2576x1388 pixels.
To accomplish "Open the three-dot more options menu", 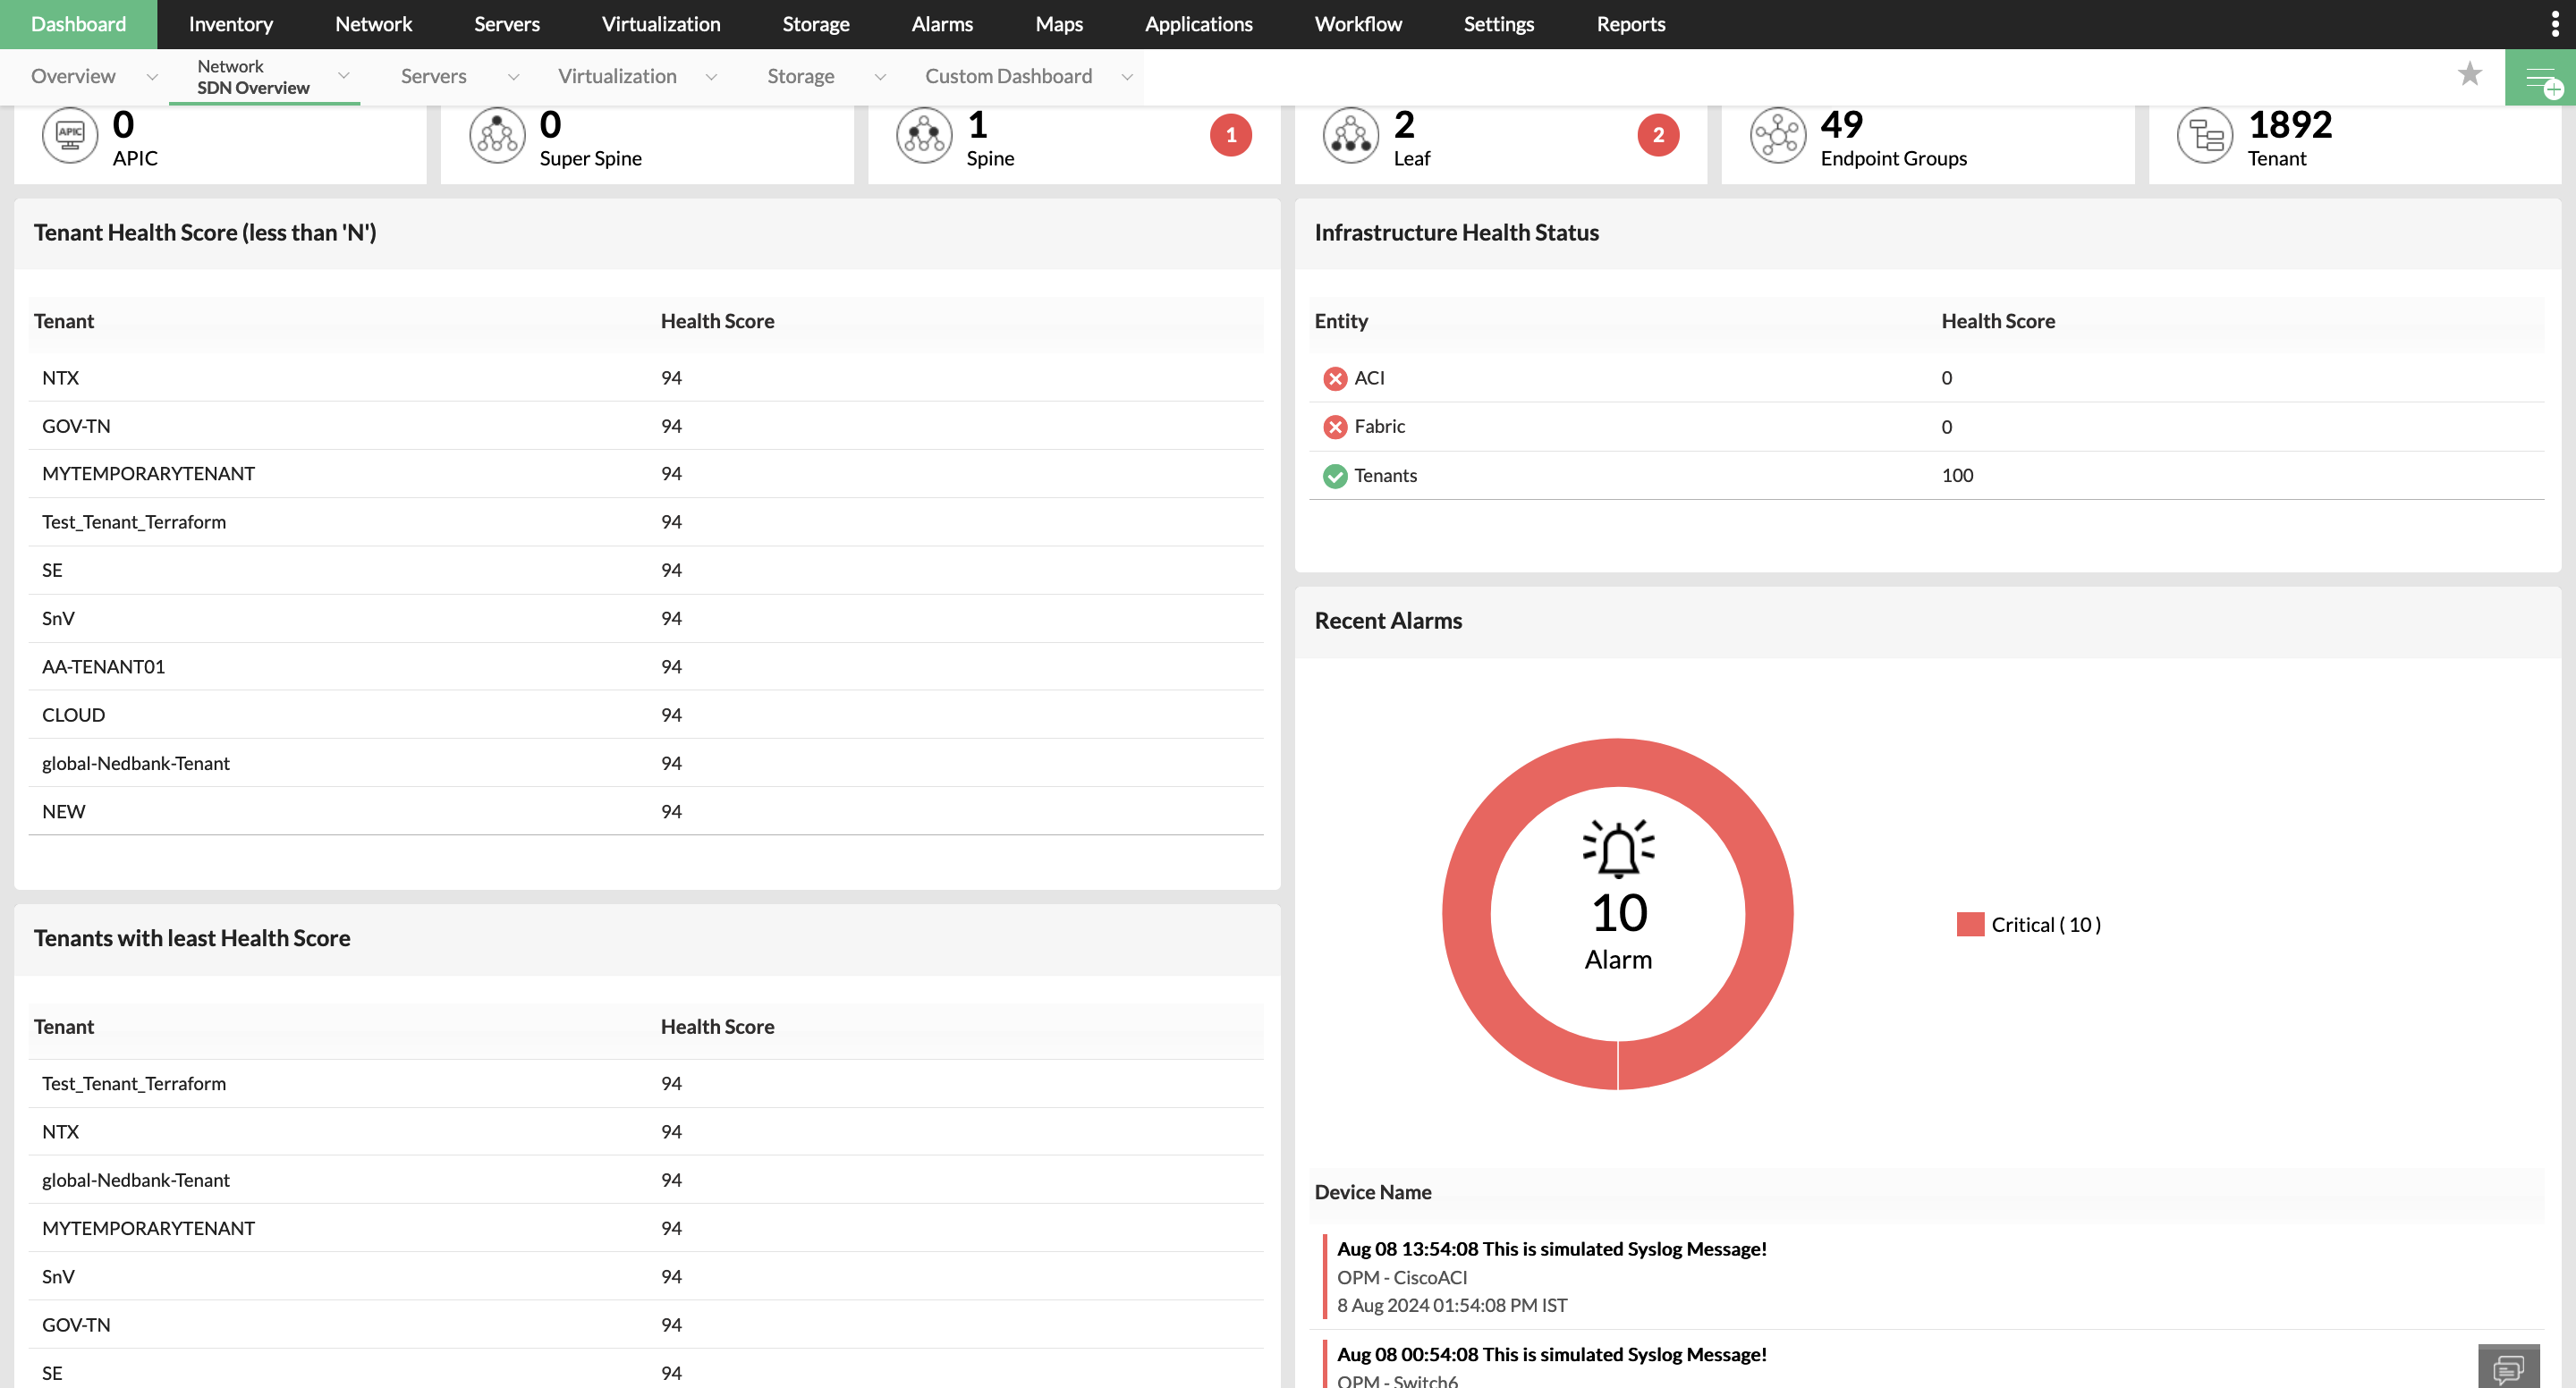I will [2555, 24].
